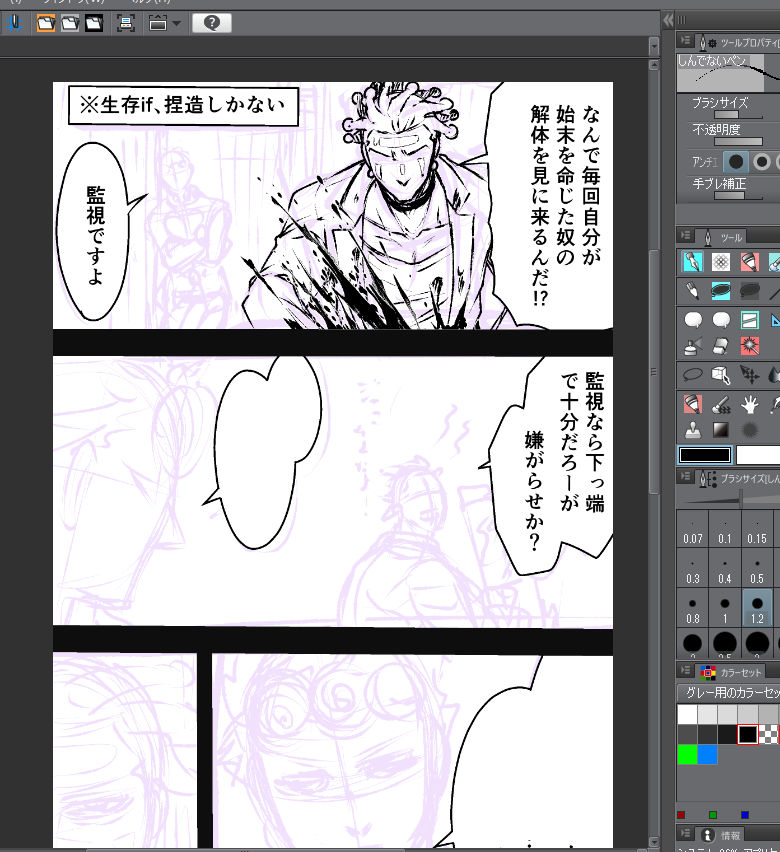Image resolution: width=780 pixels, height=852 pixels.
Task: Open the ブラシサイズ panel menu icon
Action: (685, 477)
